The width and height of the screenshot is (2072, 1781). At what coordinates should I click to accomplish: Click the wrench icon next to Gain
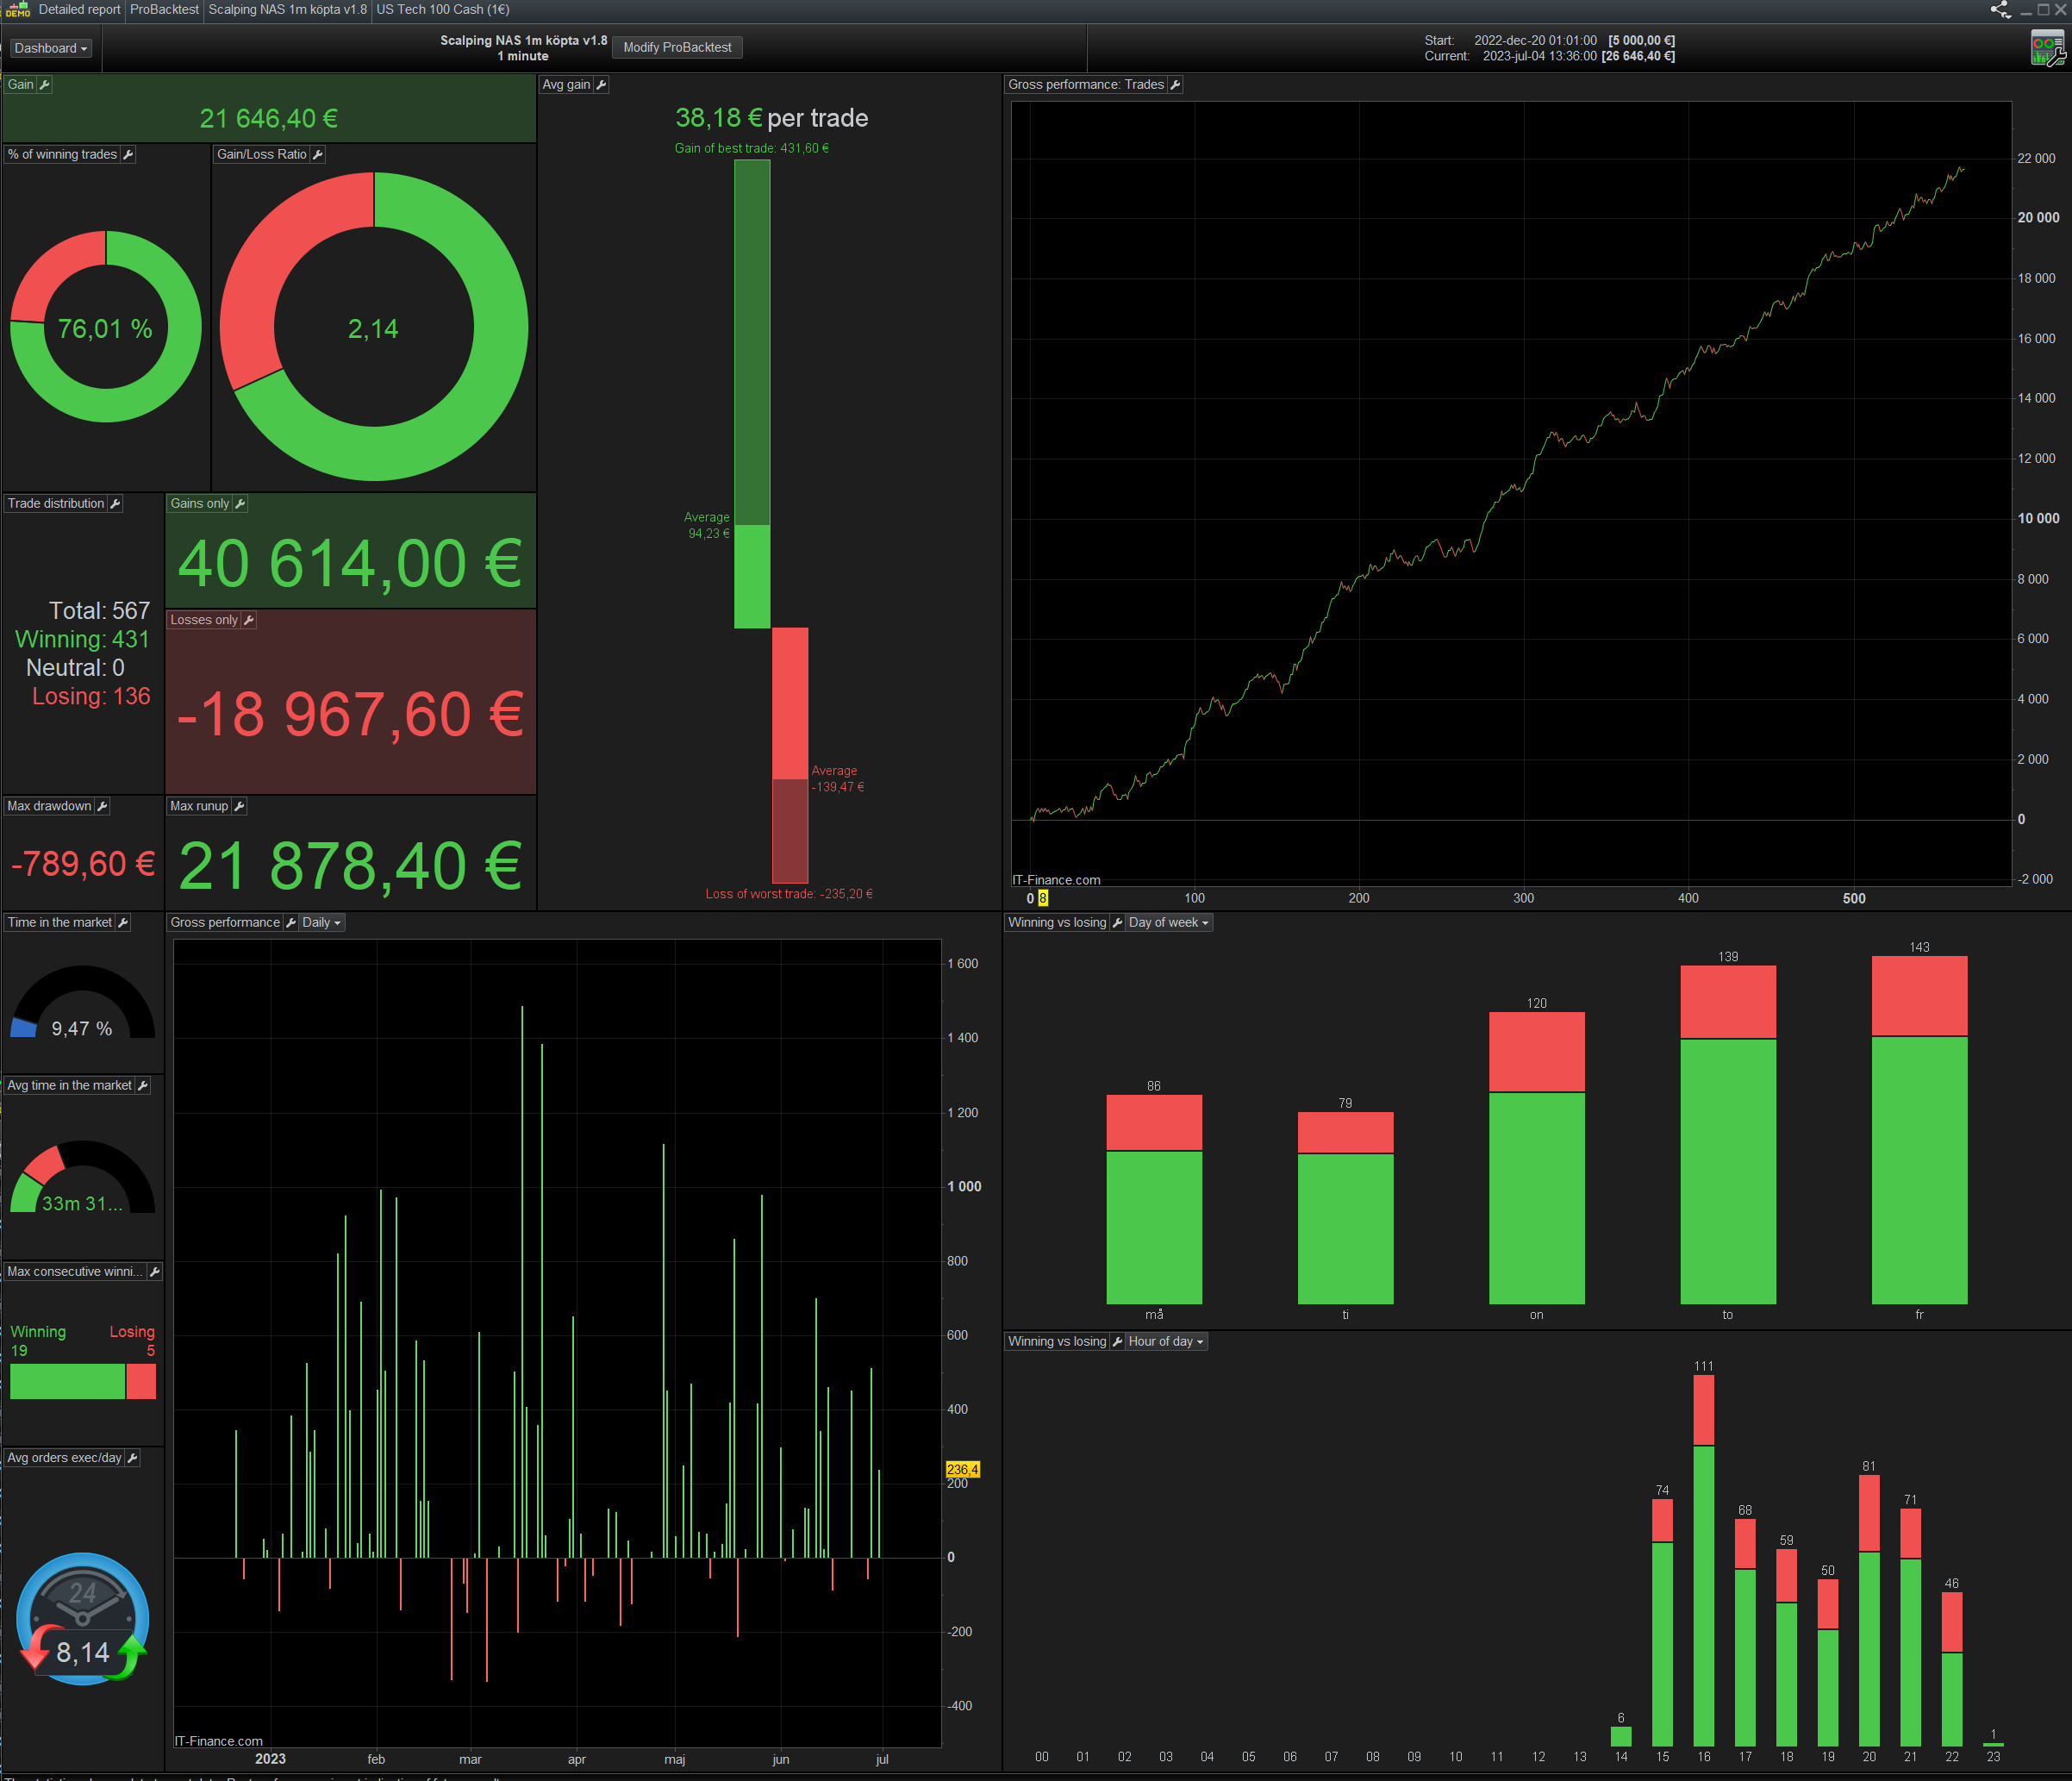tap(44, 85)
